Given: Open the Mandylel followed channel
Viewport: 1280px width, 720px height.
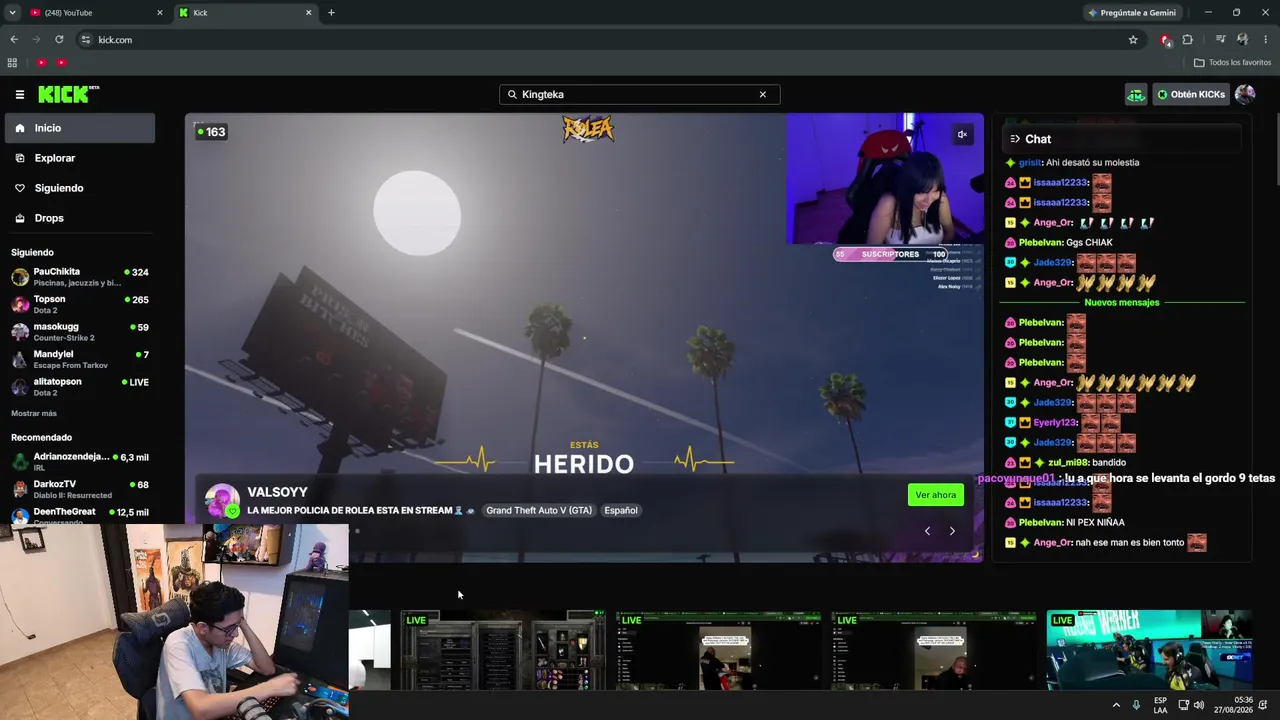Looking at the screenshot, I should [80, 359].
